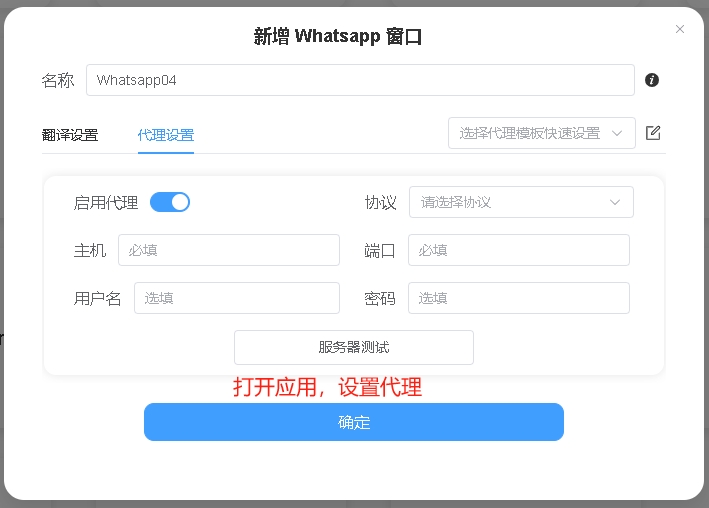Focus the 密码 password field
The image size is (709, 508).
tap(519, 298)
